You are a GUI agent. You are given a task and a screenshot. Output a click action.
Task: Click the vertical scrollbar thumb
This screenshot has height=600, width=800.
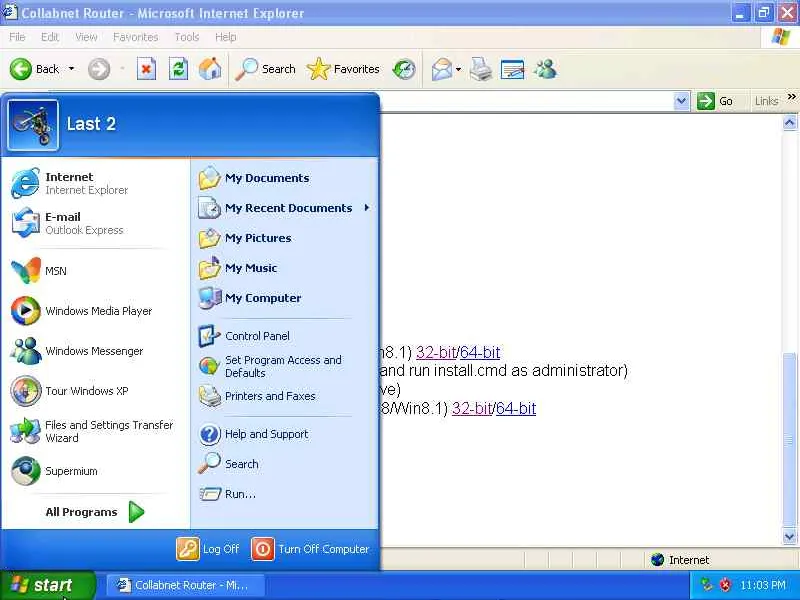tap(789, 440)
